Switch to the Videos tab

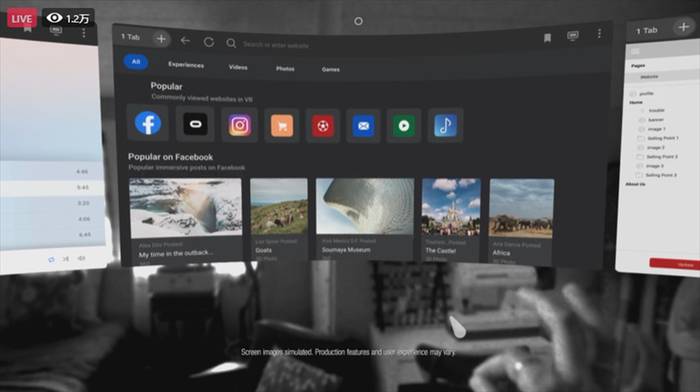coord(238,67)
